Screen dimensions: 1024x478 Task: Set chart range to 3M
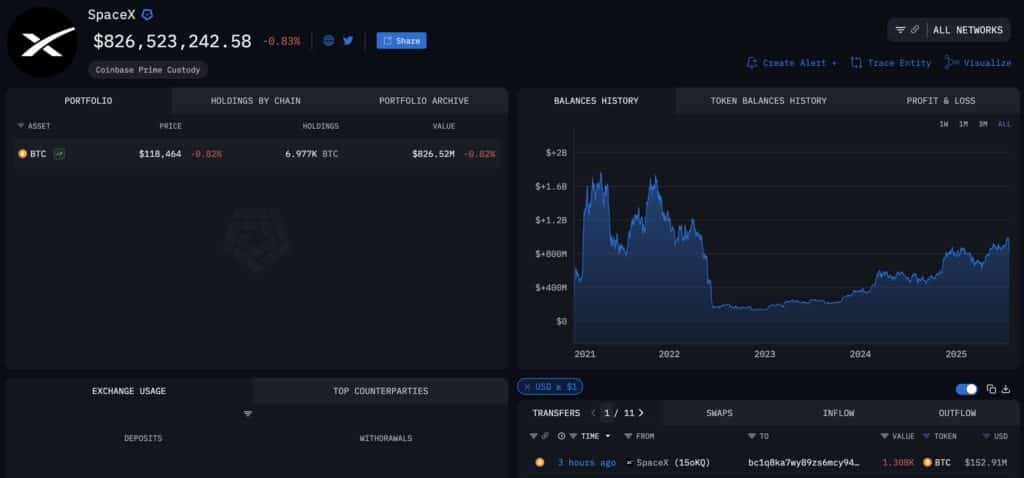click(x=983, y=124)
